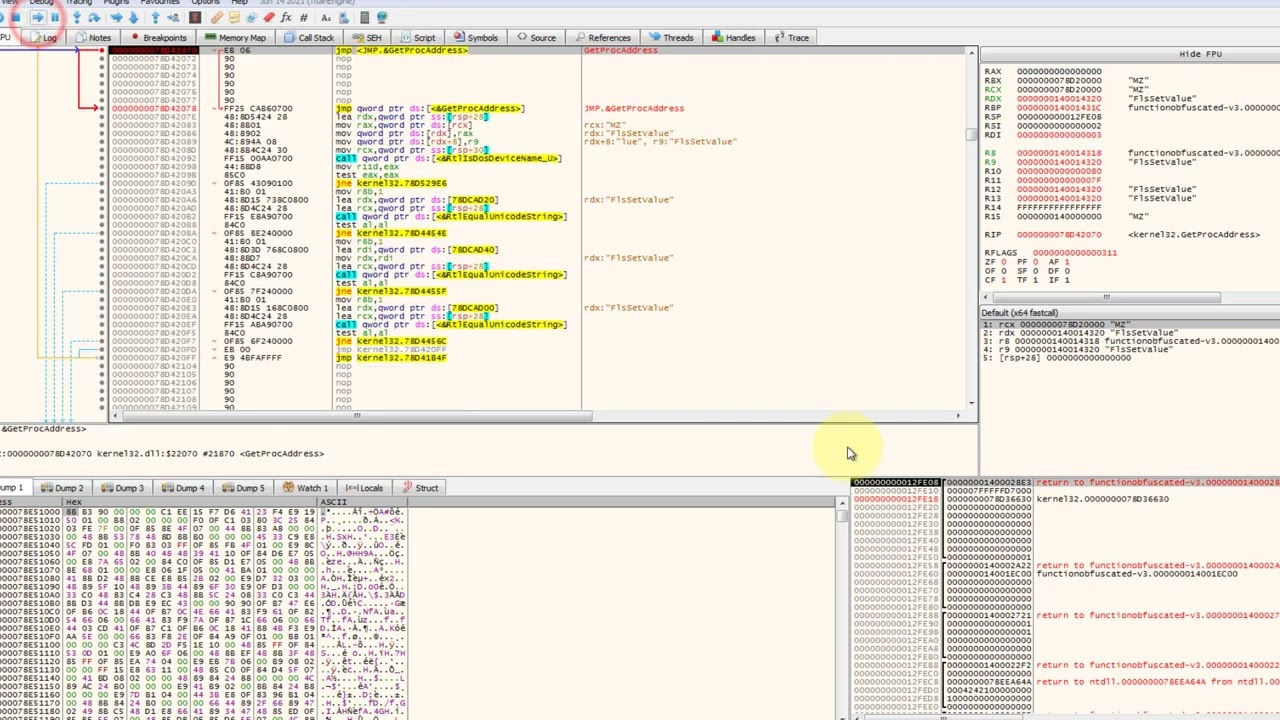
Task: Open the Handles tab
Action: pyautogui.click(x=734, y=38)
